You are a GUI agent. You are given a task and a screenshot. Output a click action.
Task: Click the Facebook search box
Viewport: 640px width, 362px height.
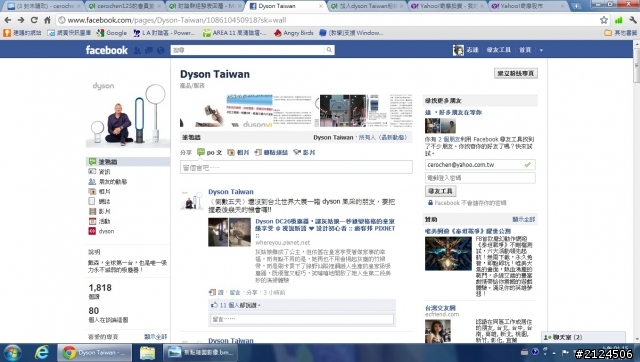(x=248, y=50)
